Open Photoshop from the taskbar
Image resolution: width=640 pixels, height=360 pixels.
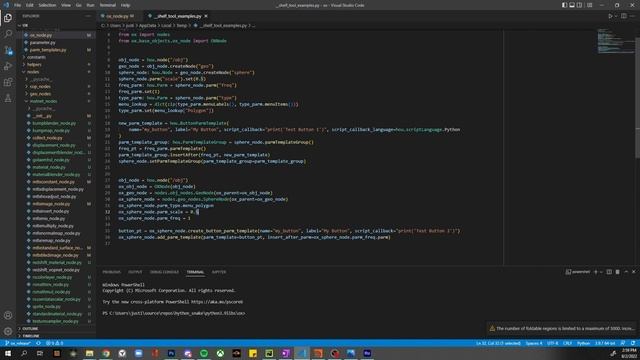point(171,353)
